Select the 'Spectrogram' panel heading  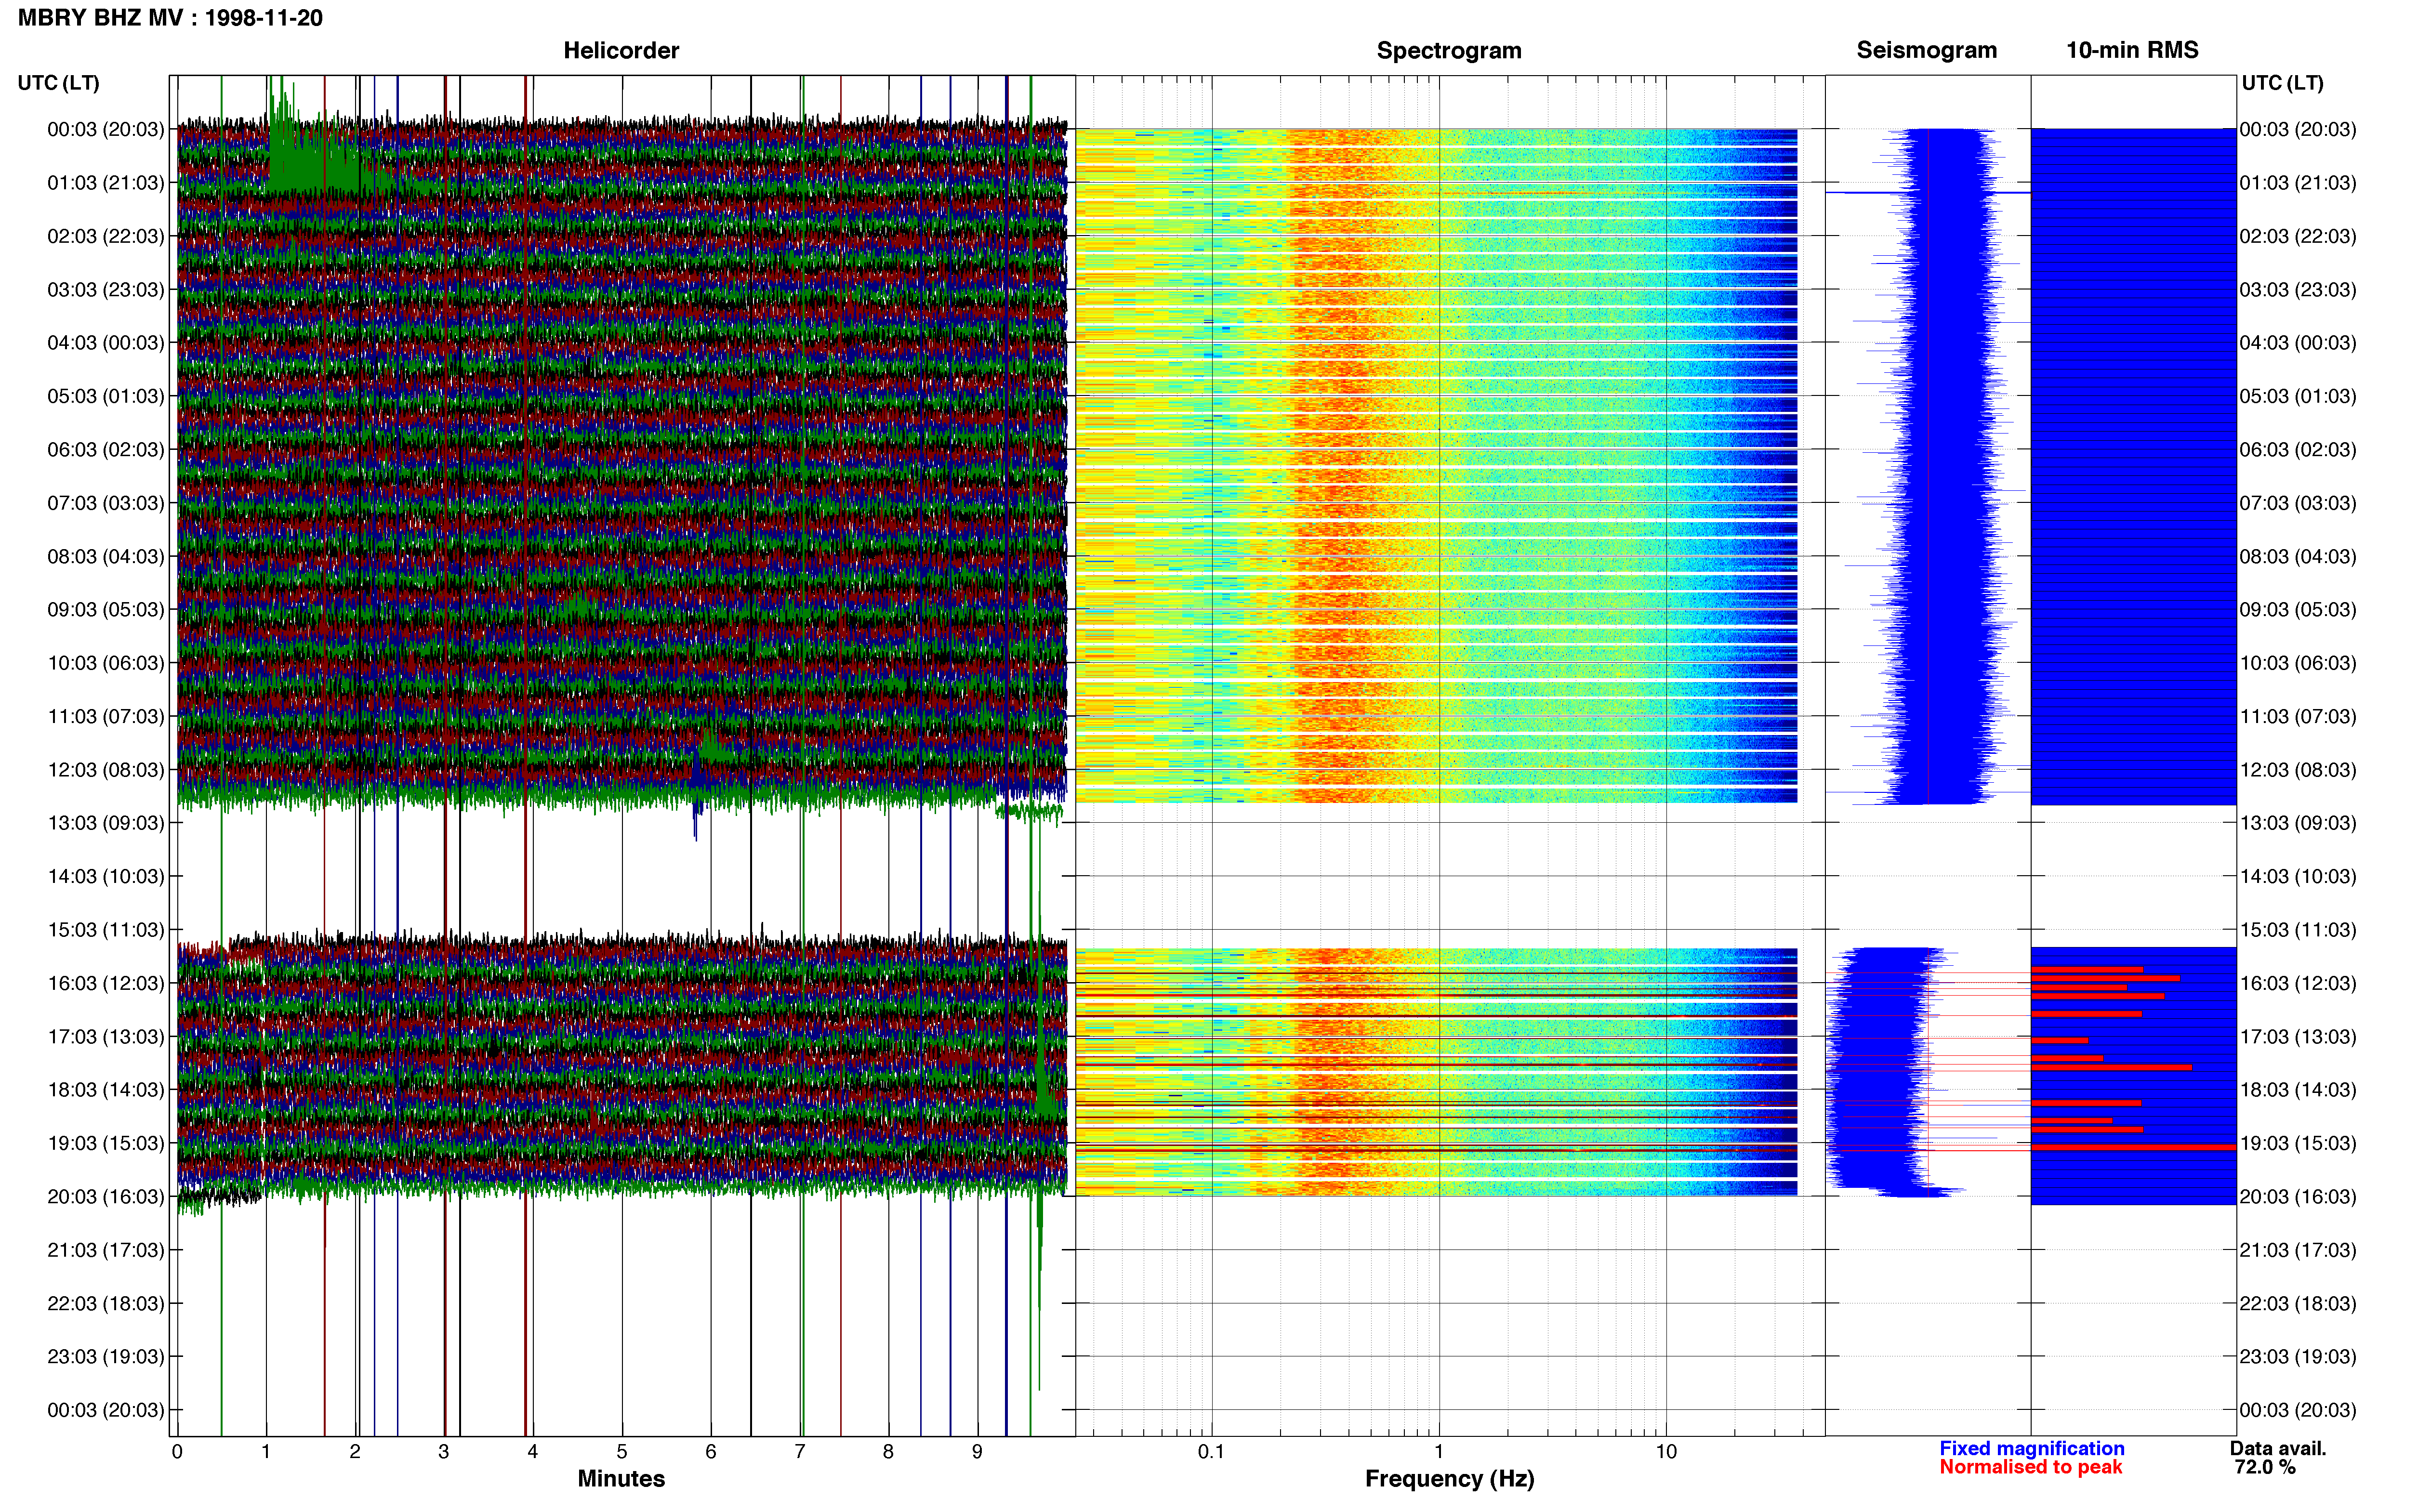pos(1449,50)
